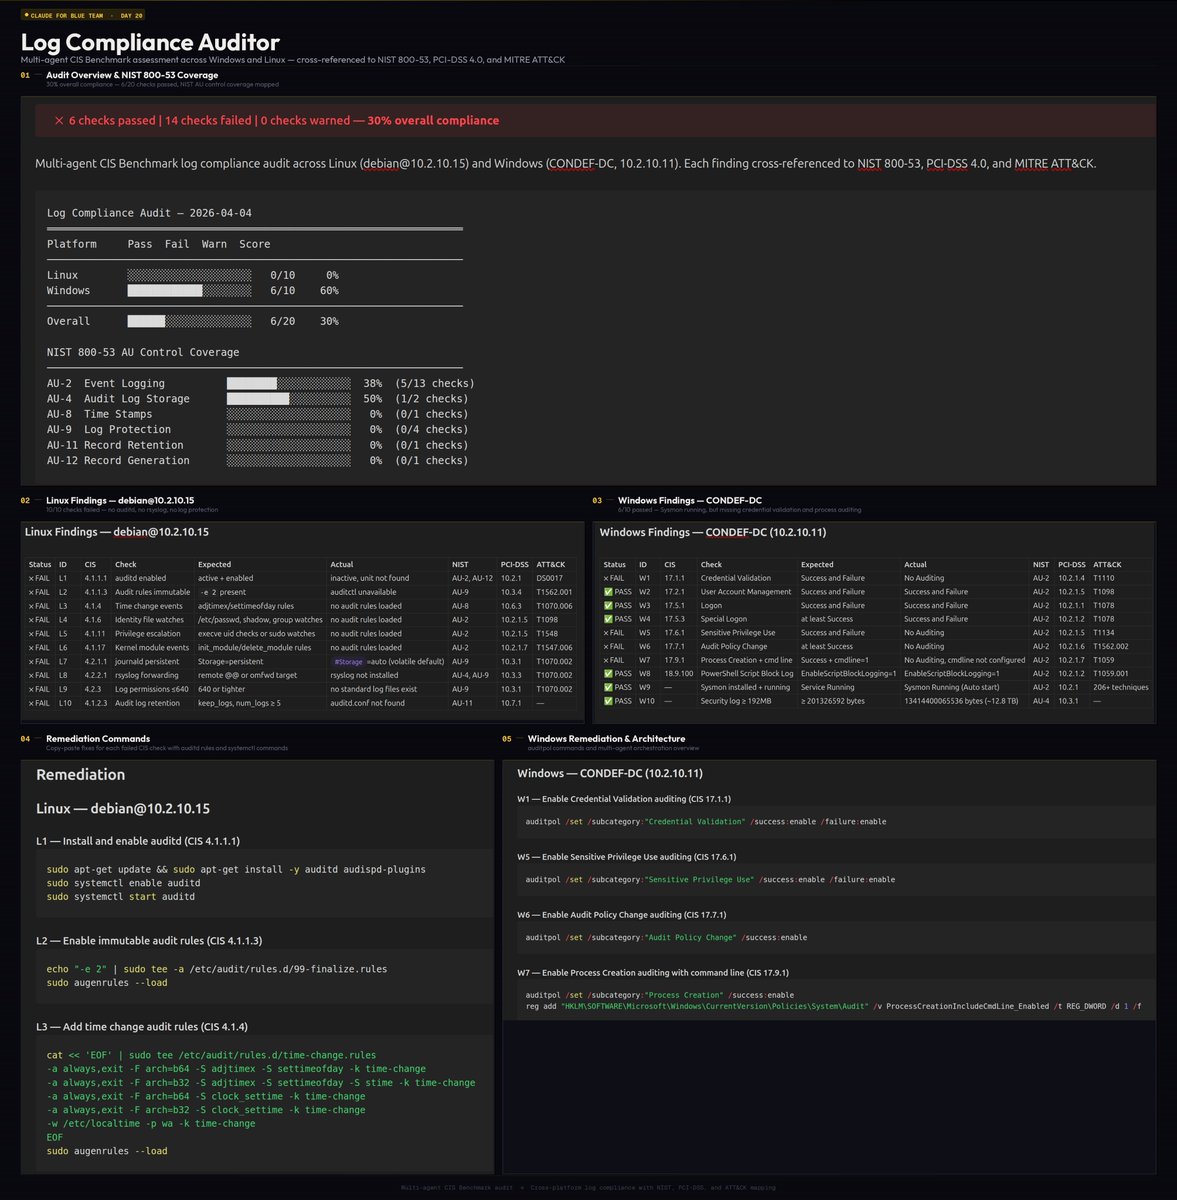Click the PASS checkmark for W8 PowerShell logging
Screen dimensions: 1177x1200
(x=608, y=674)
